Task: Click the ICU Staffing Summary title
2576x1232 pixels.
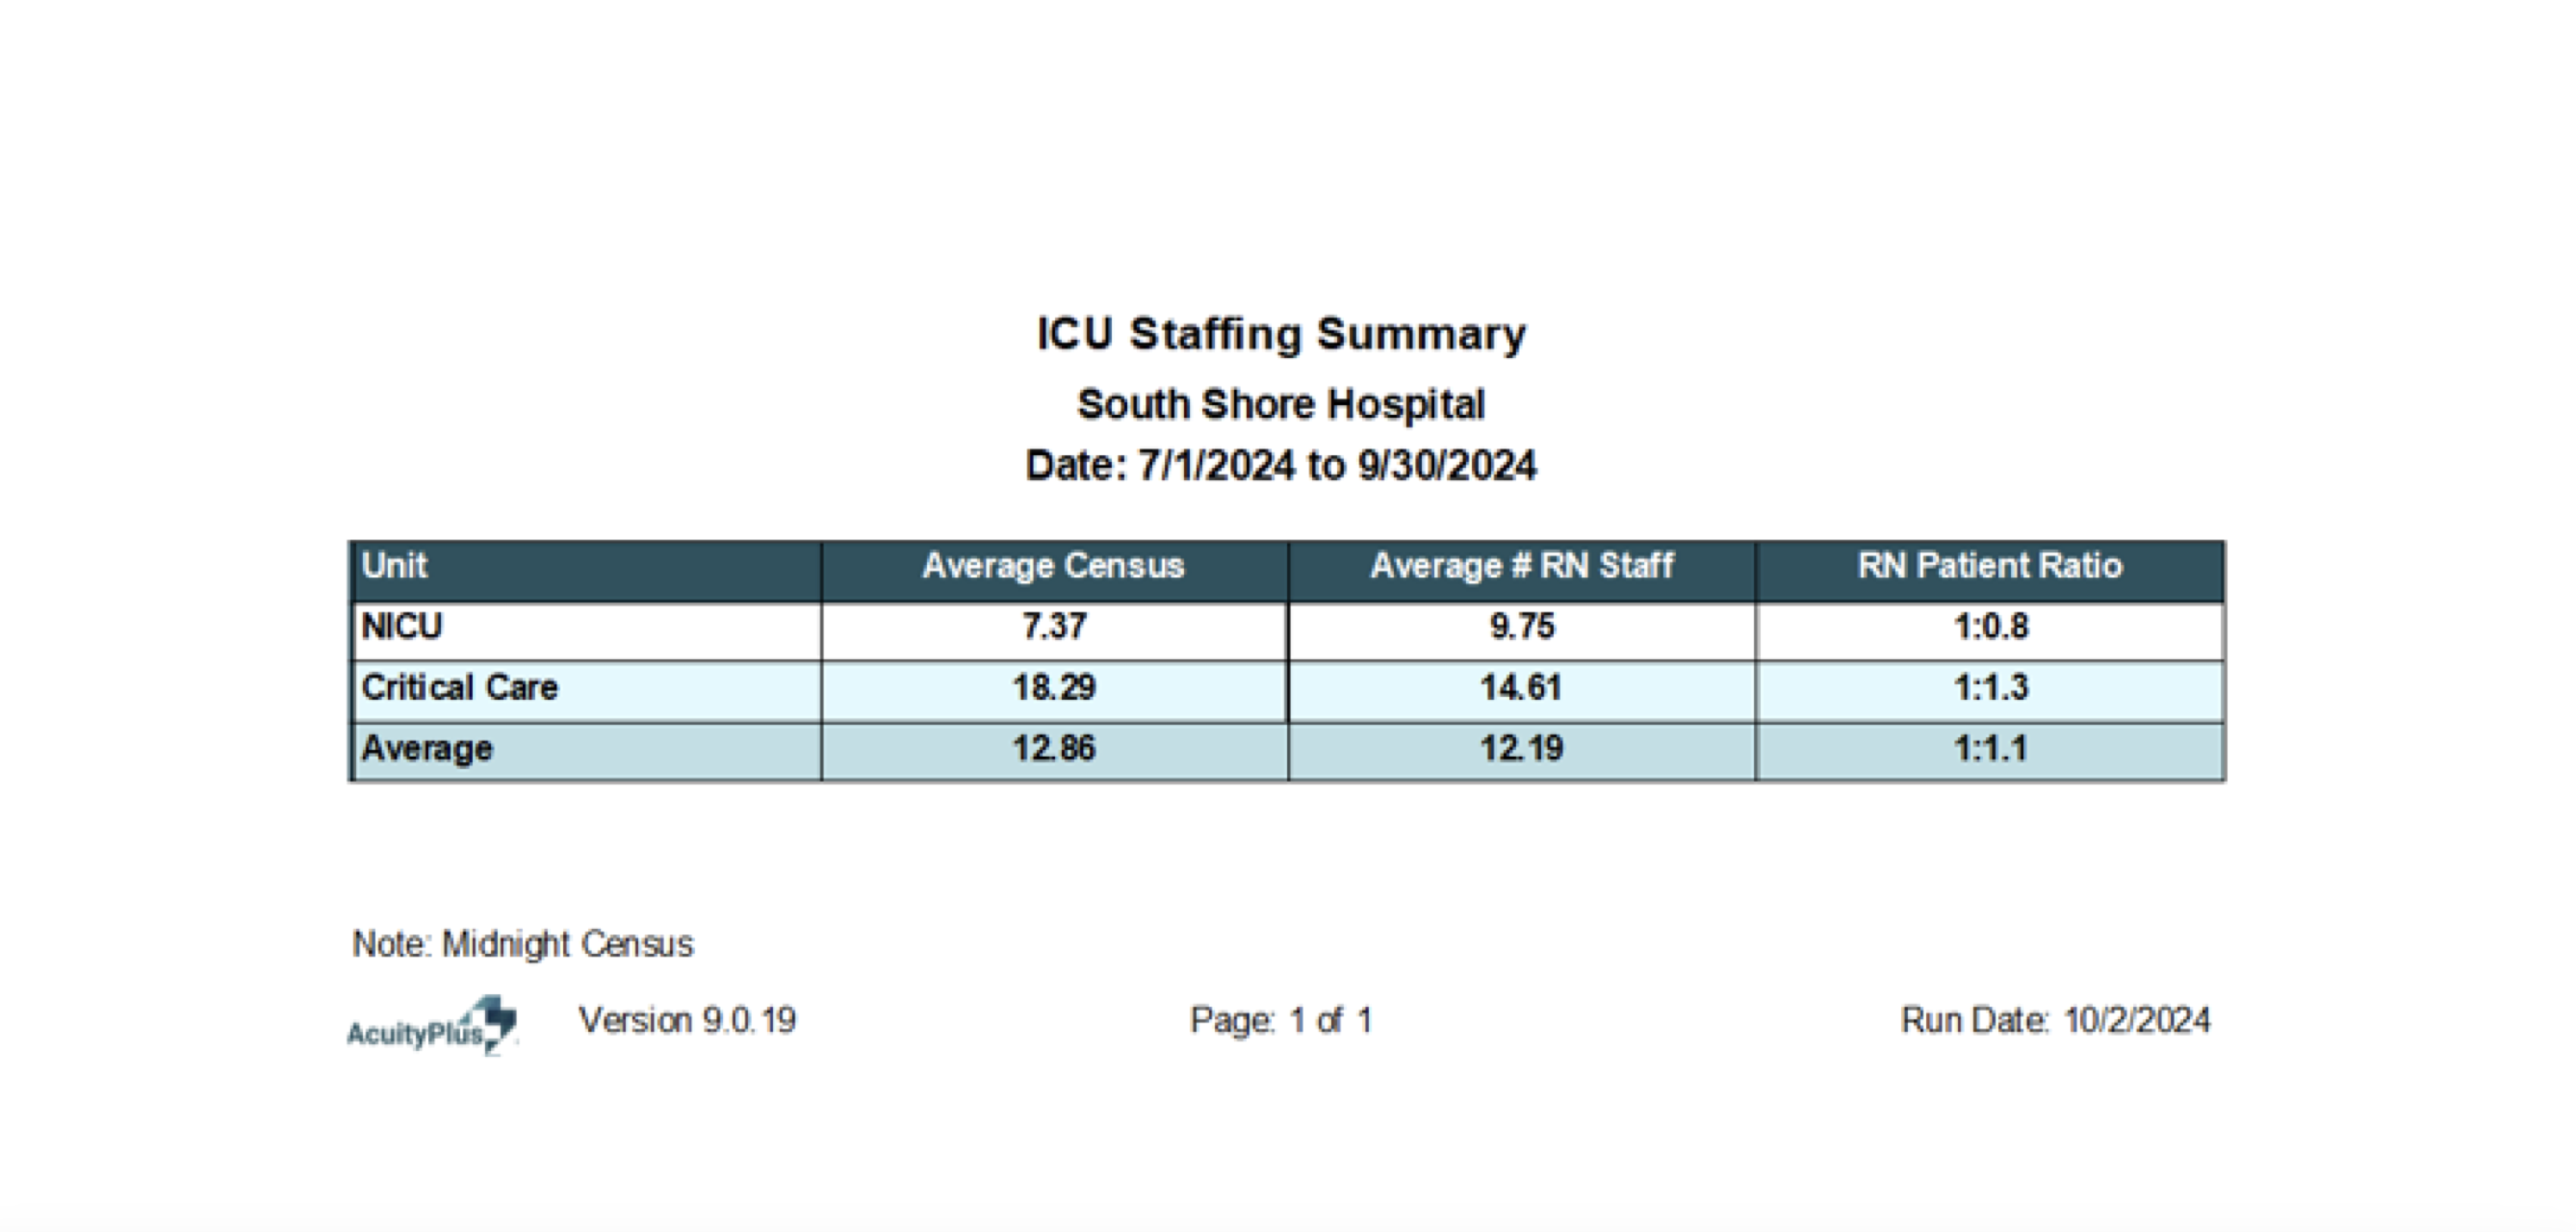Action: pos(1281,334)
